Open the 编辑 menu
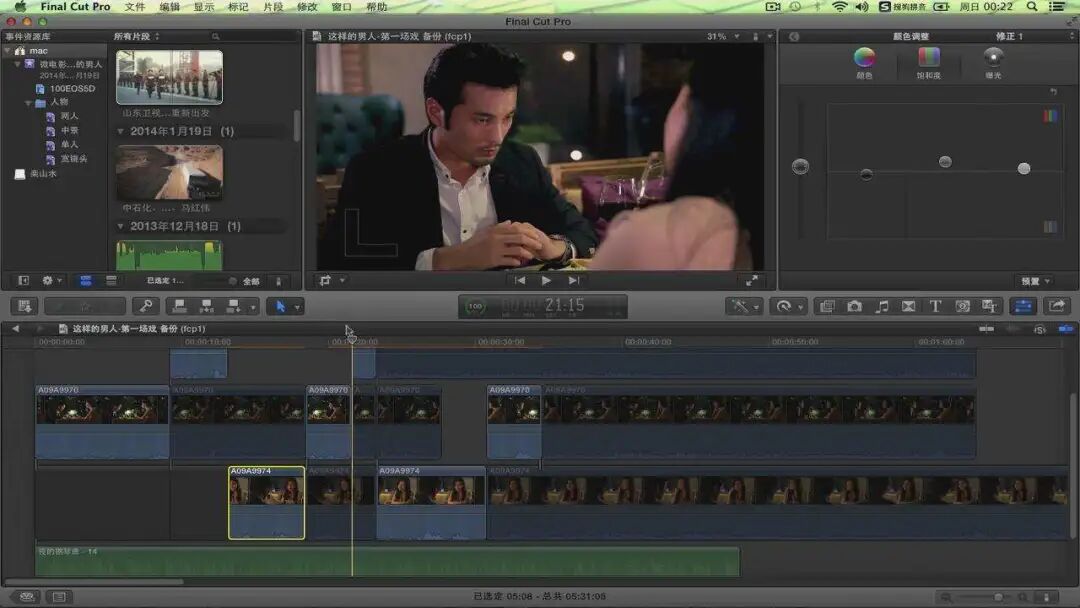The image size is (1080, 608). (169, 7)
